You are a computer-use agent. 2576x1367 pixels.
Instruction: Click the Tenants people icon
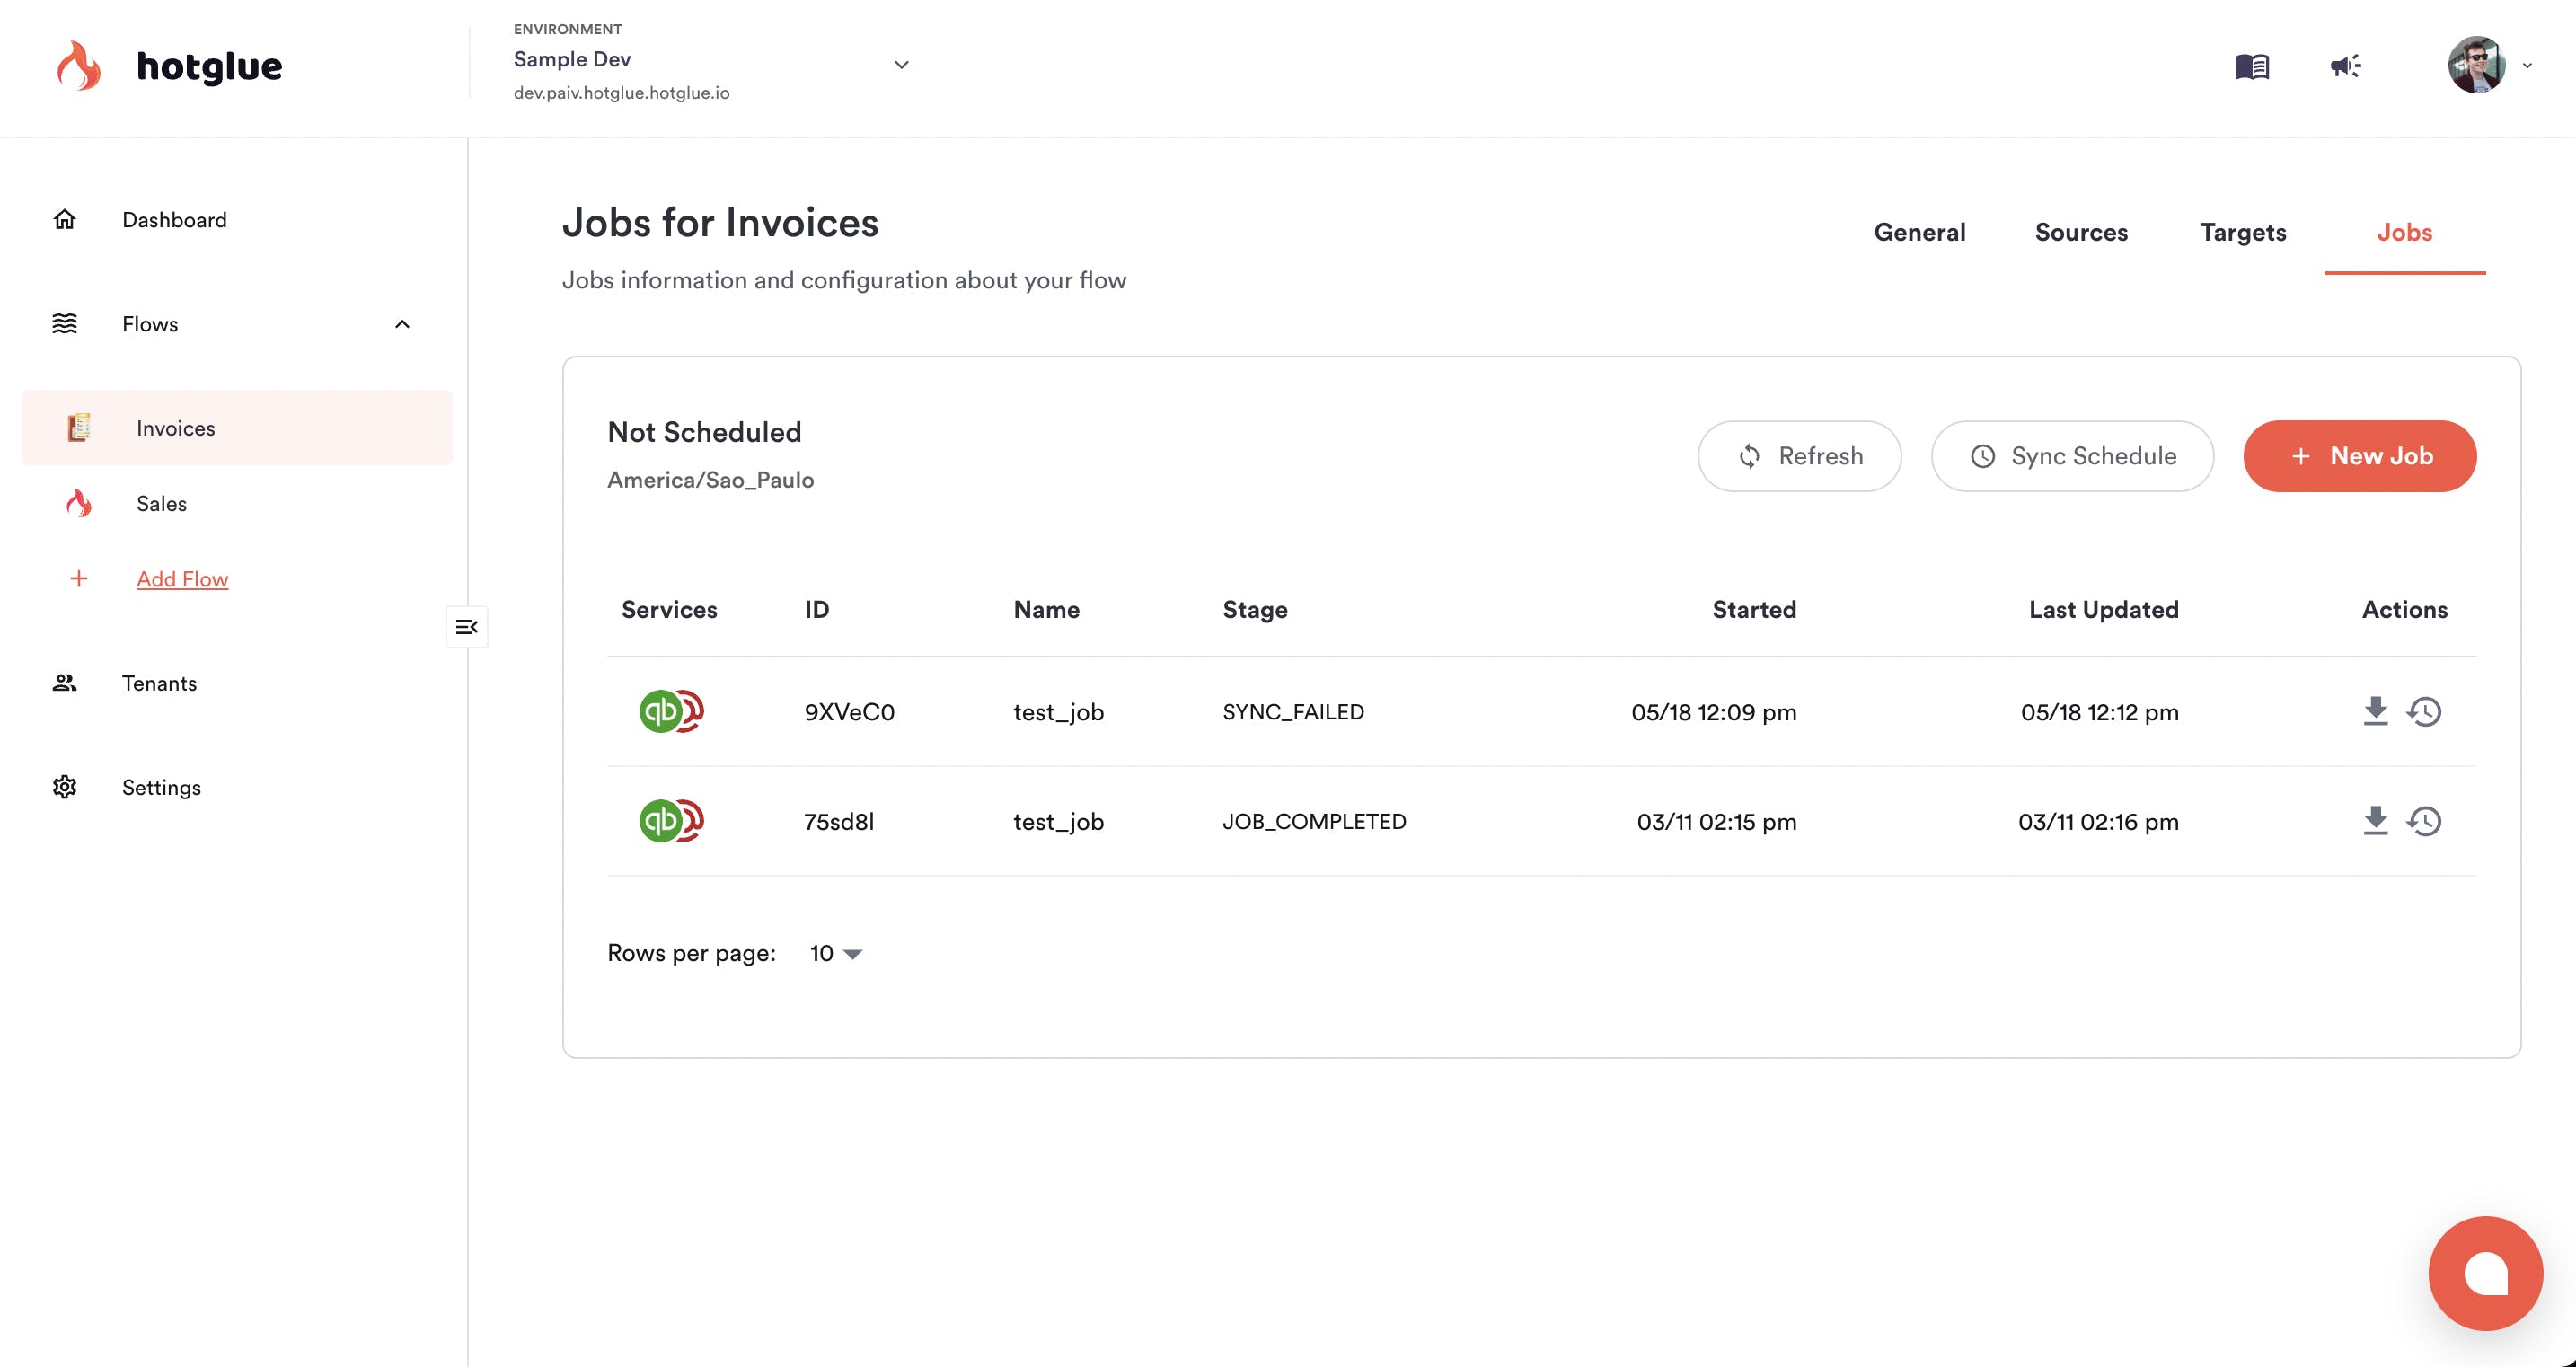[65, 683]
